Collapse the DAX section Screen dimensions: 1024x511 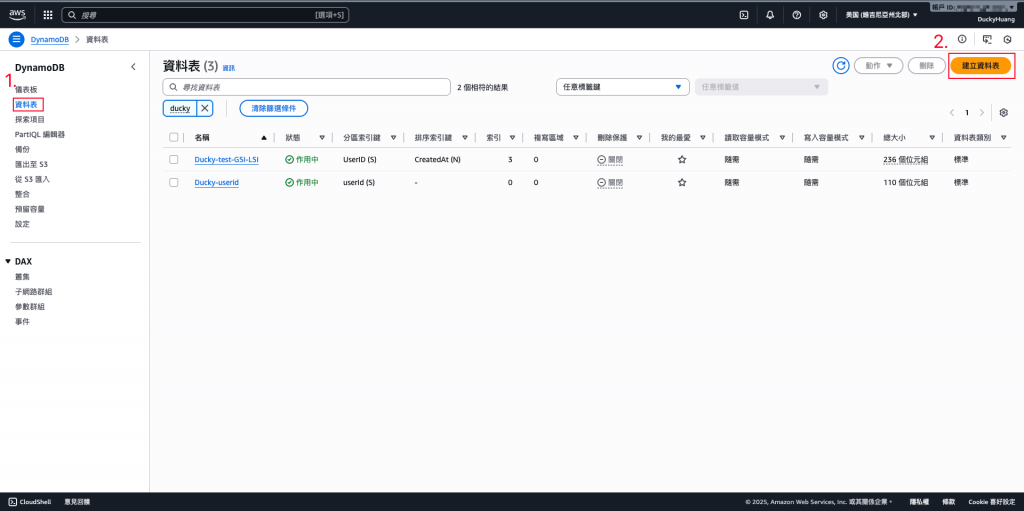coord(8,261)
